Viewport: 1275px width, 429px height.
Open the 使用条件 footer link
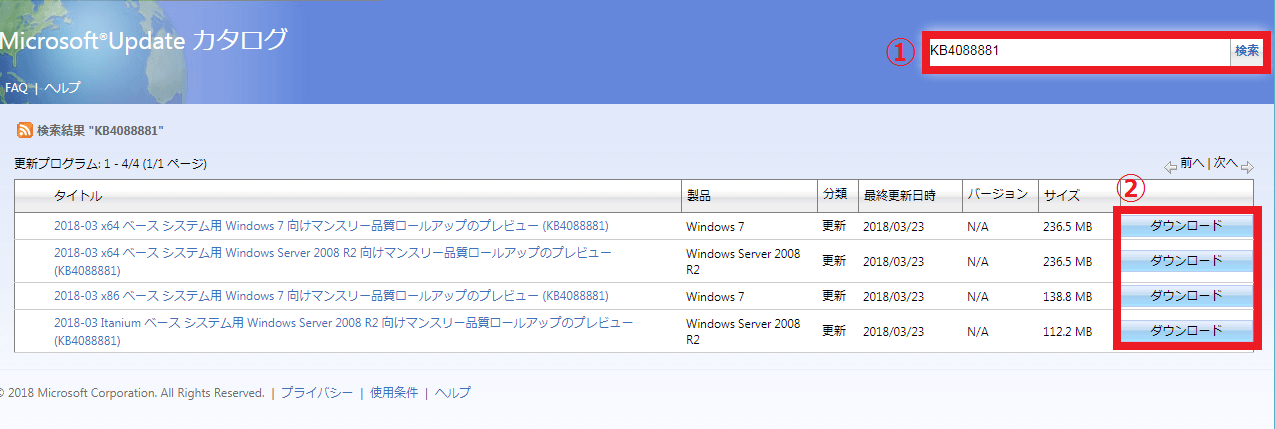[x=394, y=393]
